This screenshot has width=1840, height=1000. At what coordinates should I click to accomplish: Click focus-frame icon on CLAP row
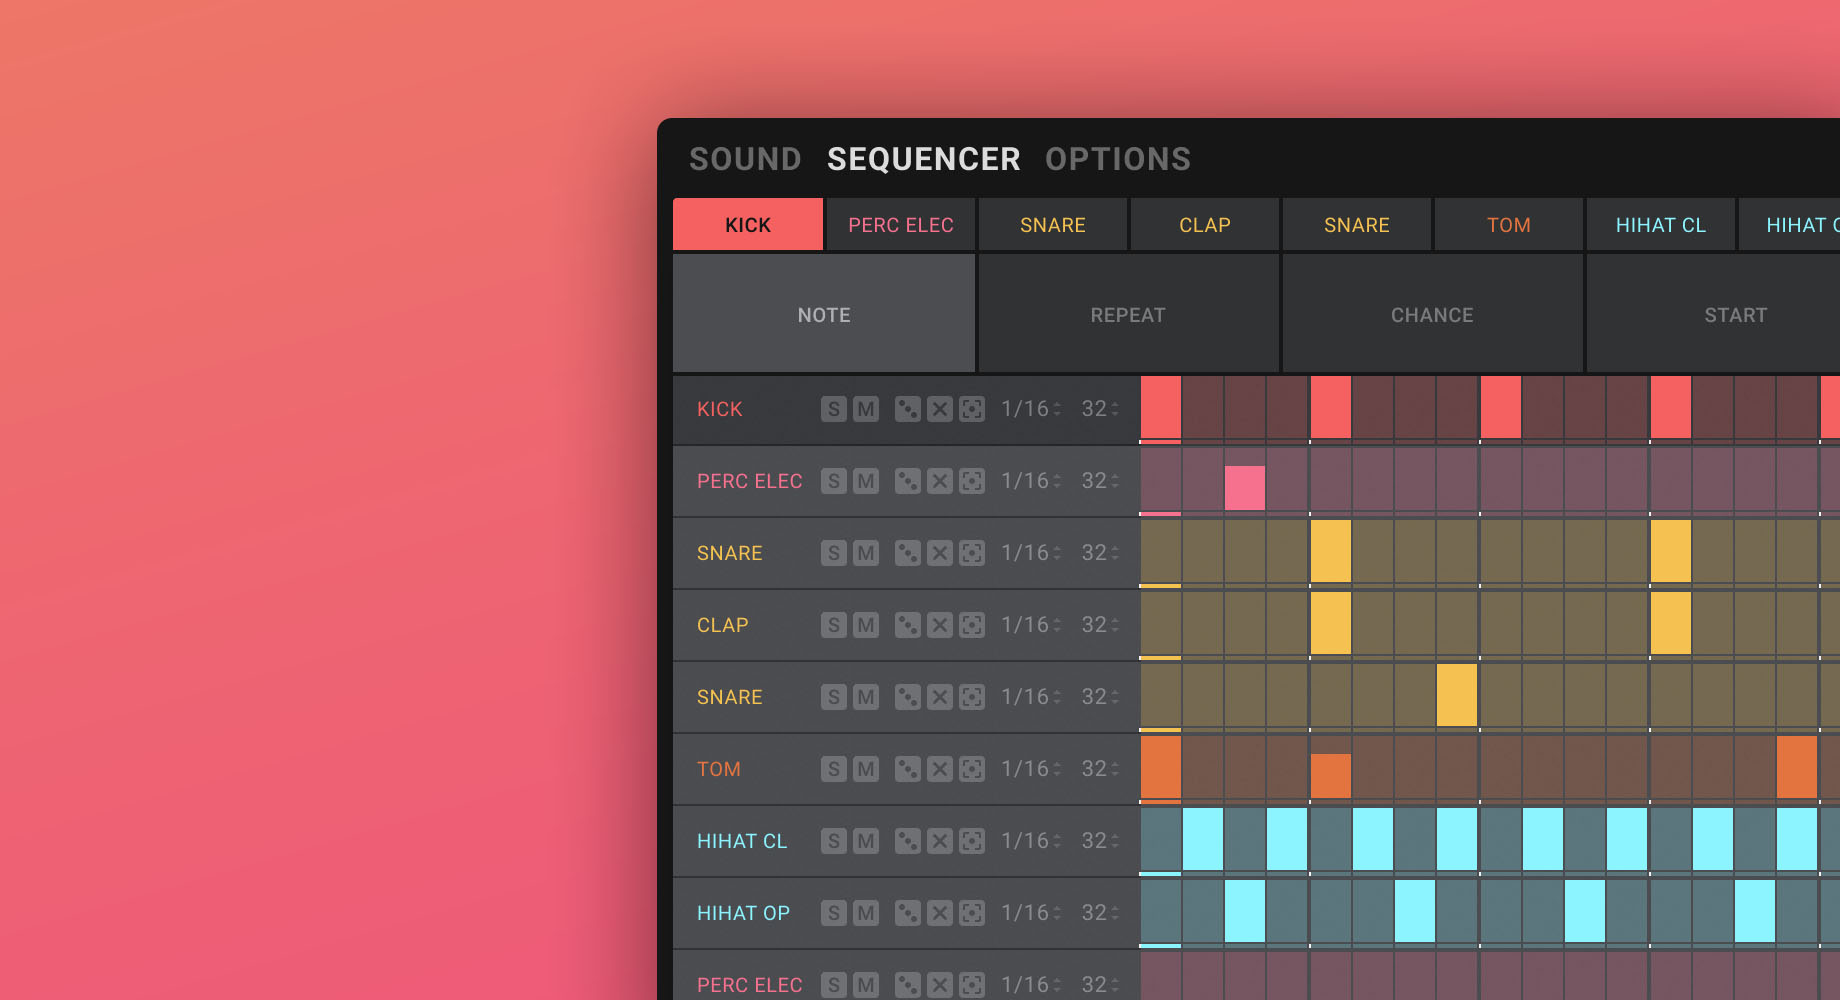972,625
